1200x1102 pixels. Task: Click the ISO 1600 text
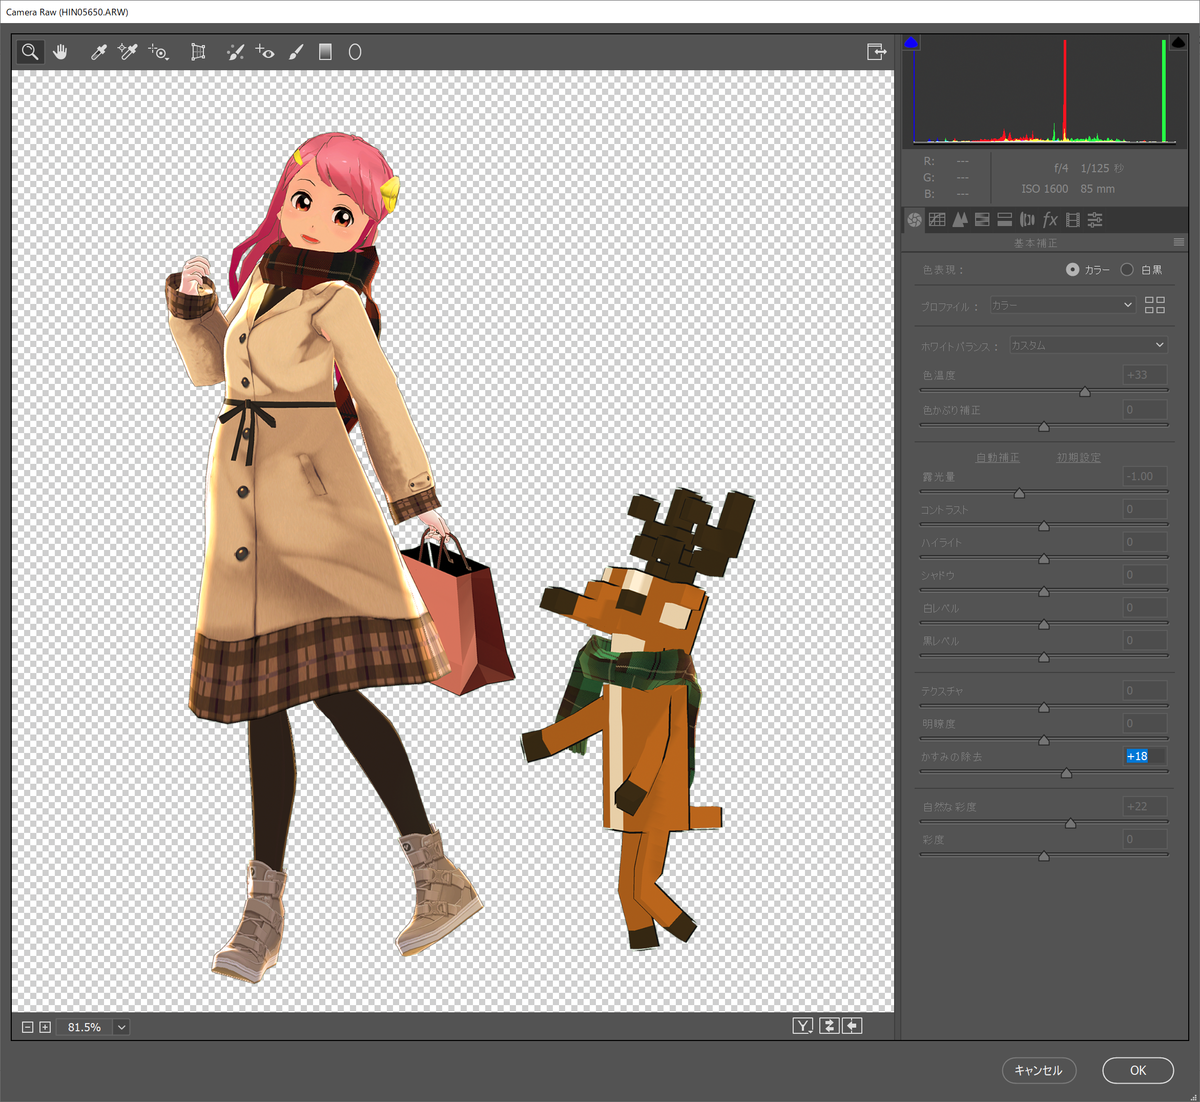click(1045, 189)
